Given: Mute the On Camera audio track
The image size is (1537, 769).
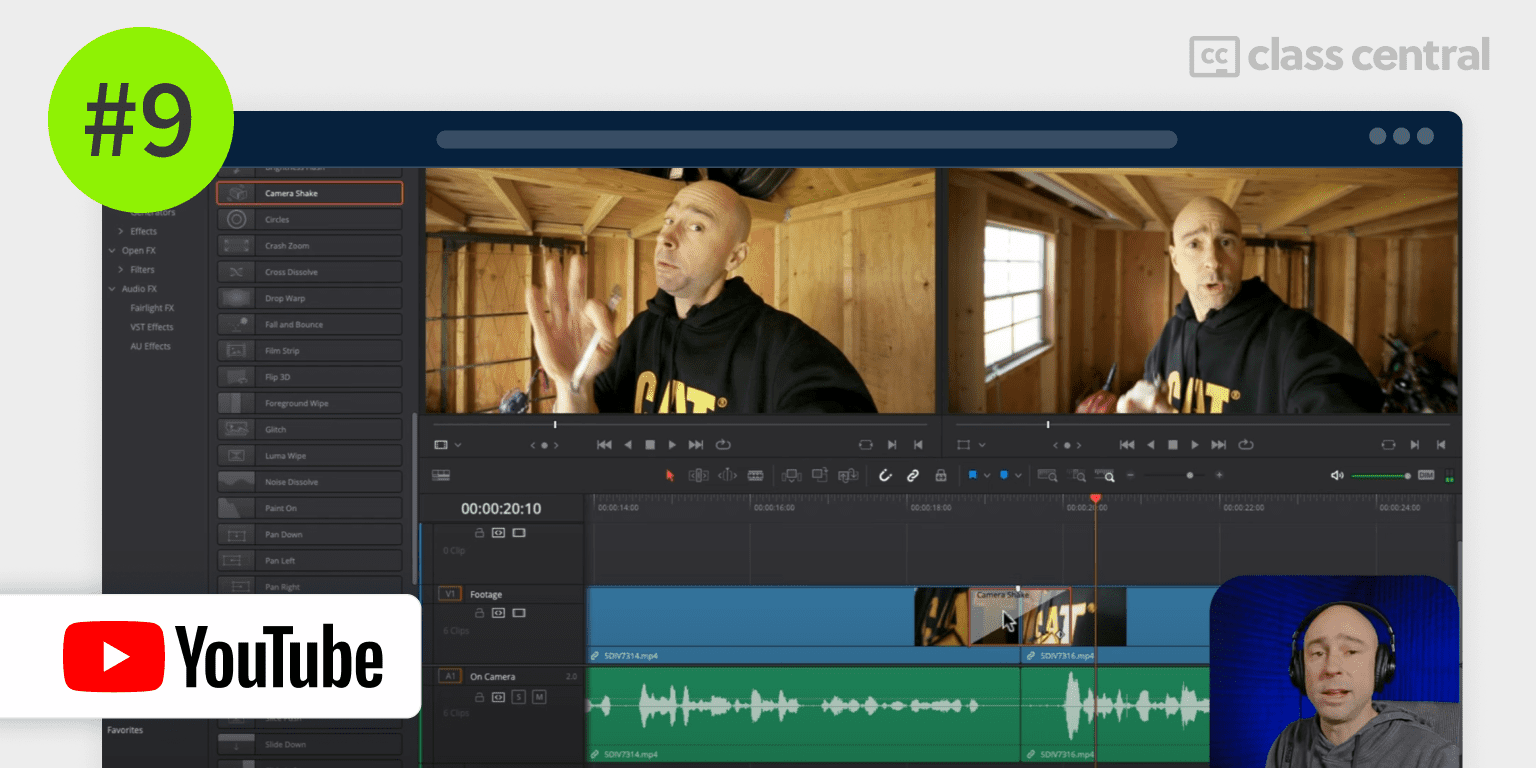Looking at the screenshot, I should tap(539, 696).
